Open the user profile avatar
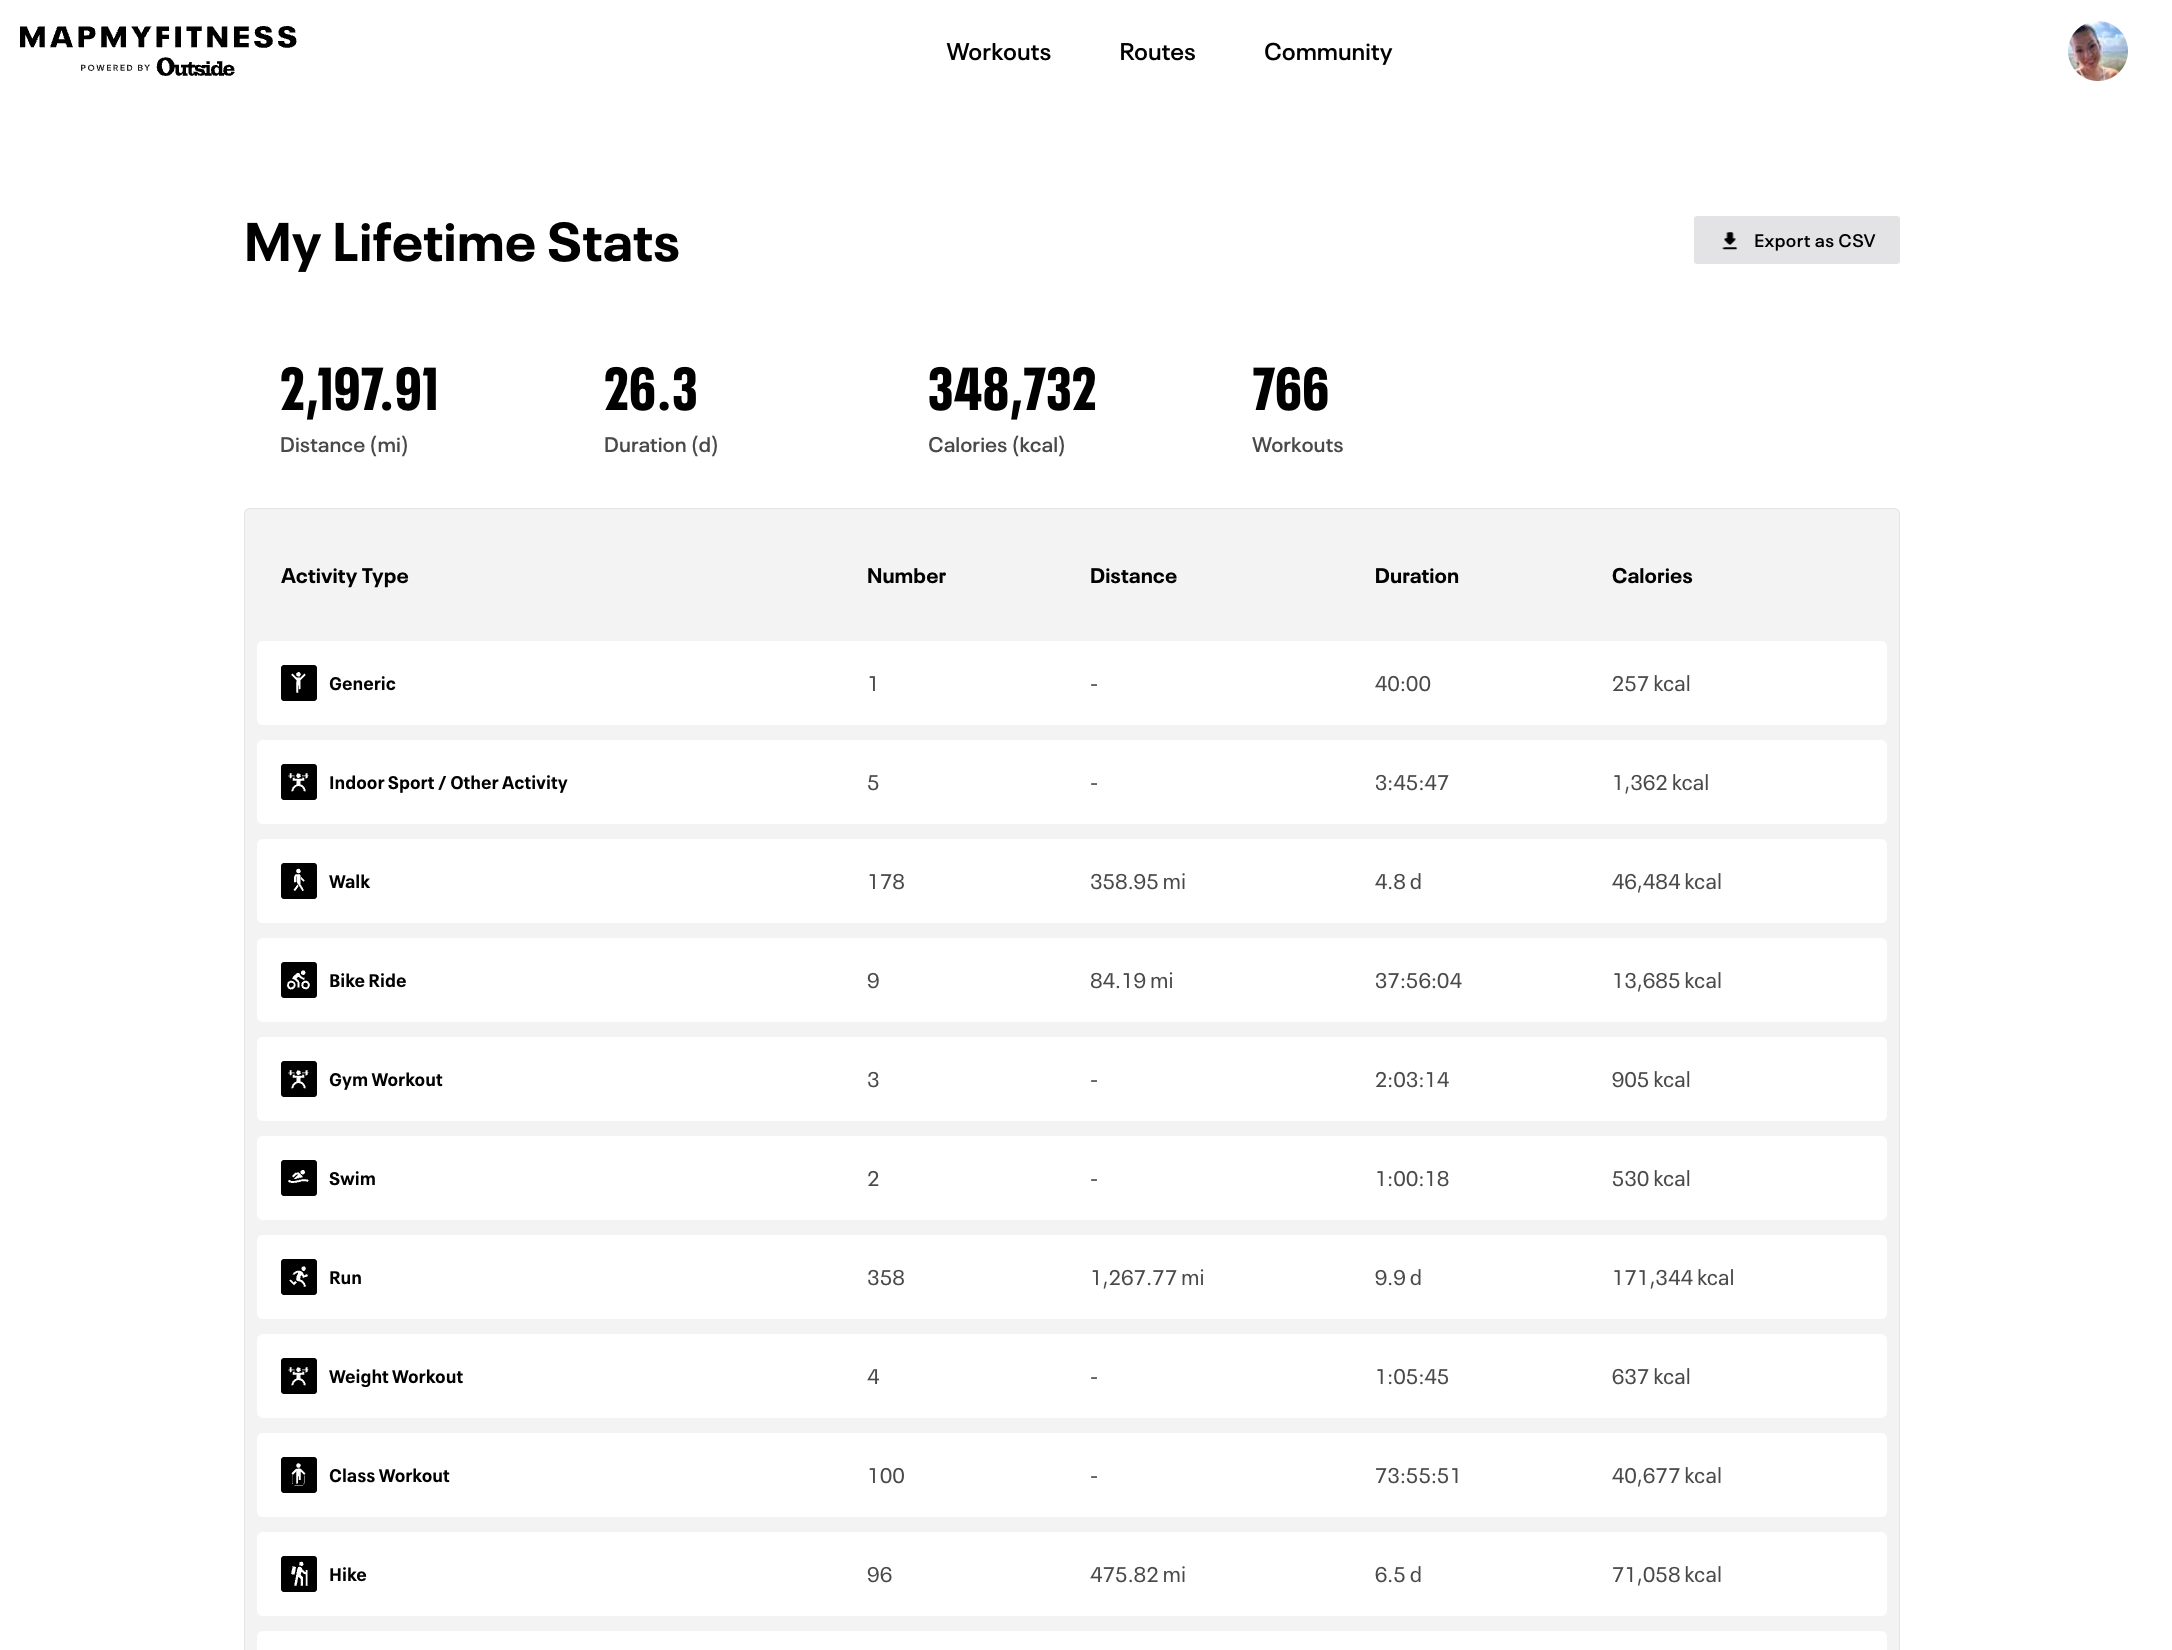Viewport: 2172px width, 1650px height. pos(2097,51)
